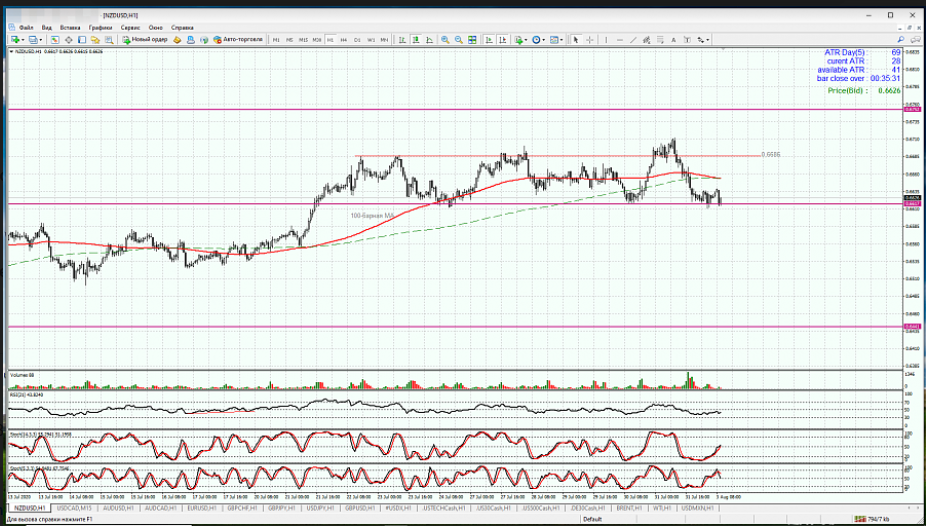Click the 0.6686 horizontal line label
Viewport: 926px width, 526px height.
[x=771, y=155]
